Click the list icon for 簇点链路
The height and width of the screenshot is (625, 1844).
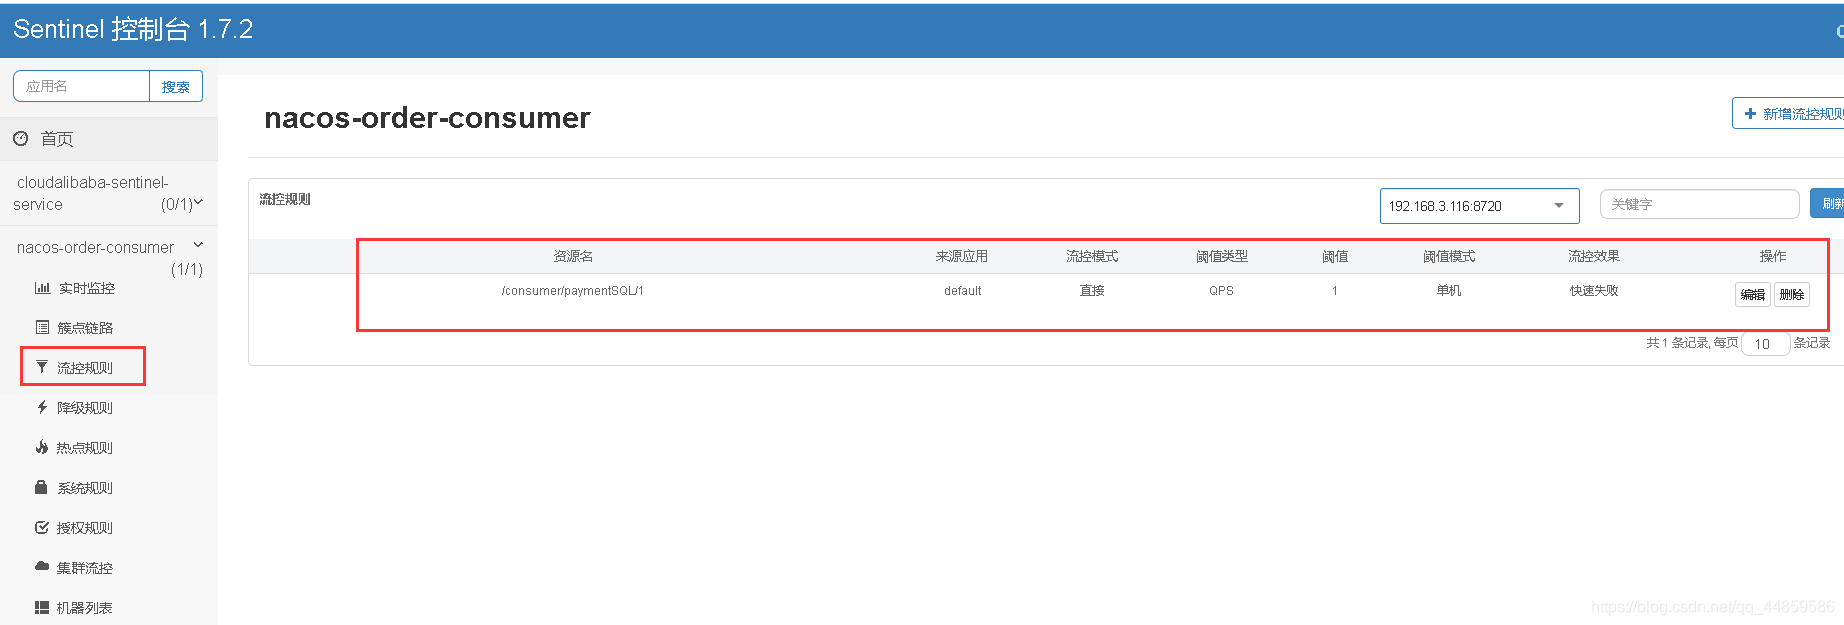(x=42, y=327)
